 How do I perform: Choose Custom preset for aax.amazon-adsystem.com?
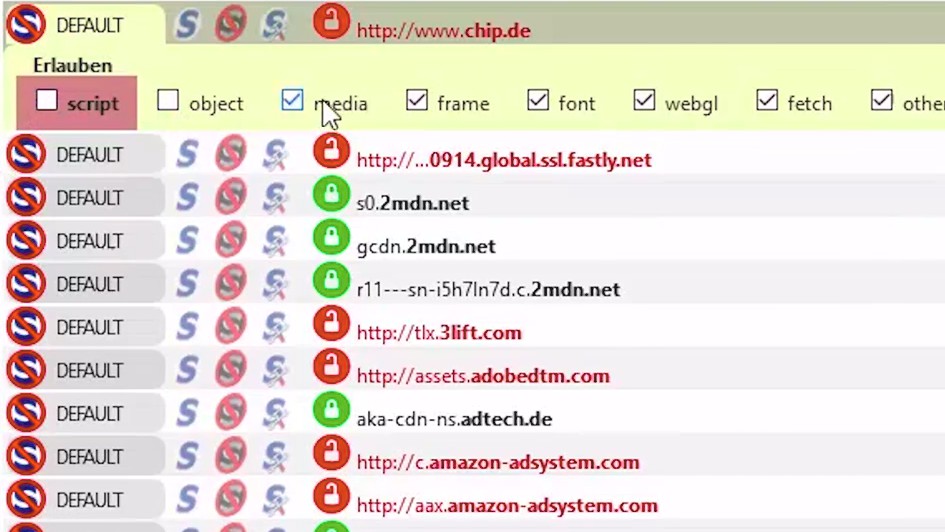click(275, 499)
